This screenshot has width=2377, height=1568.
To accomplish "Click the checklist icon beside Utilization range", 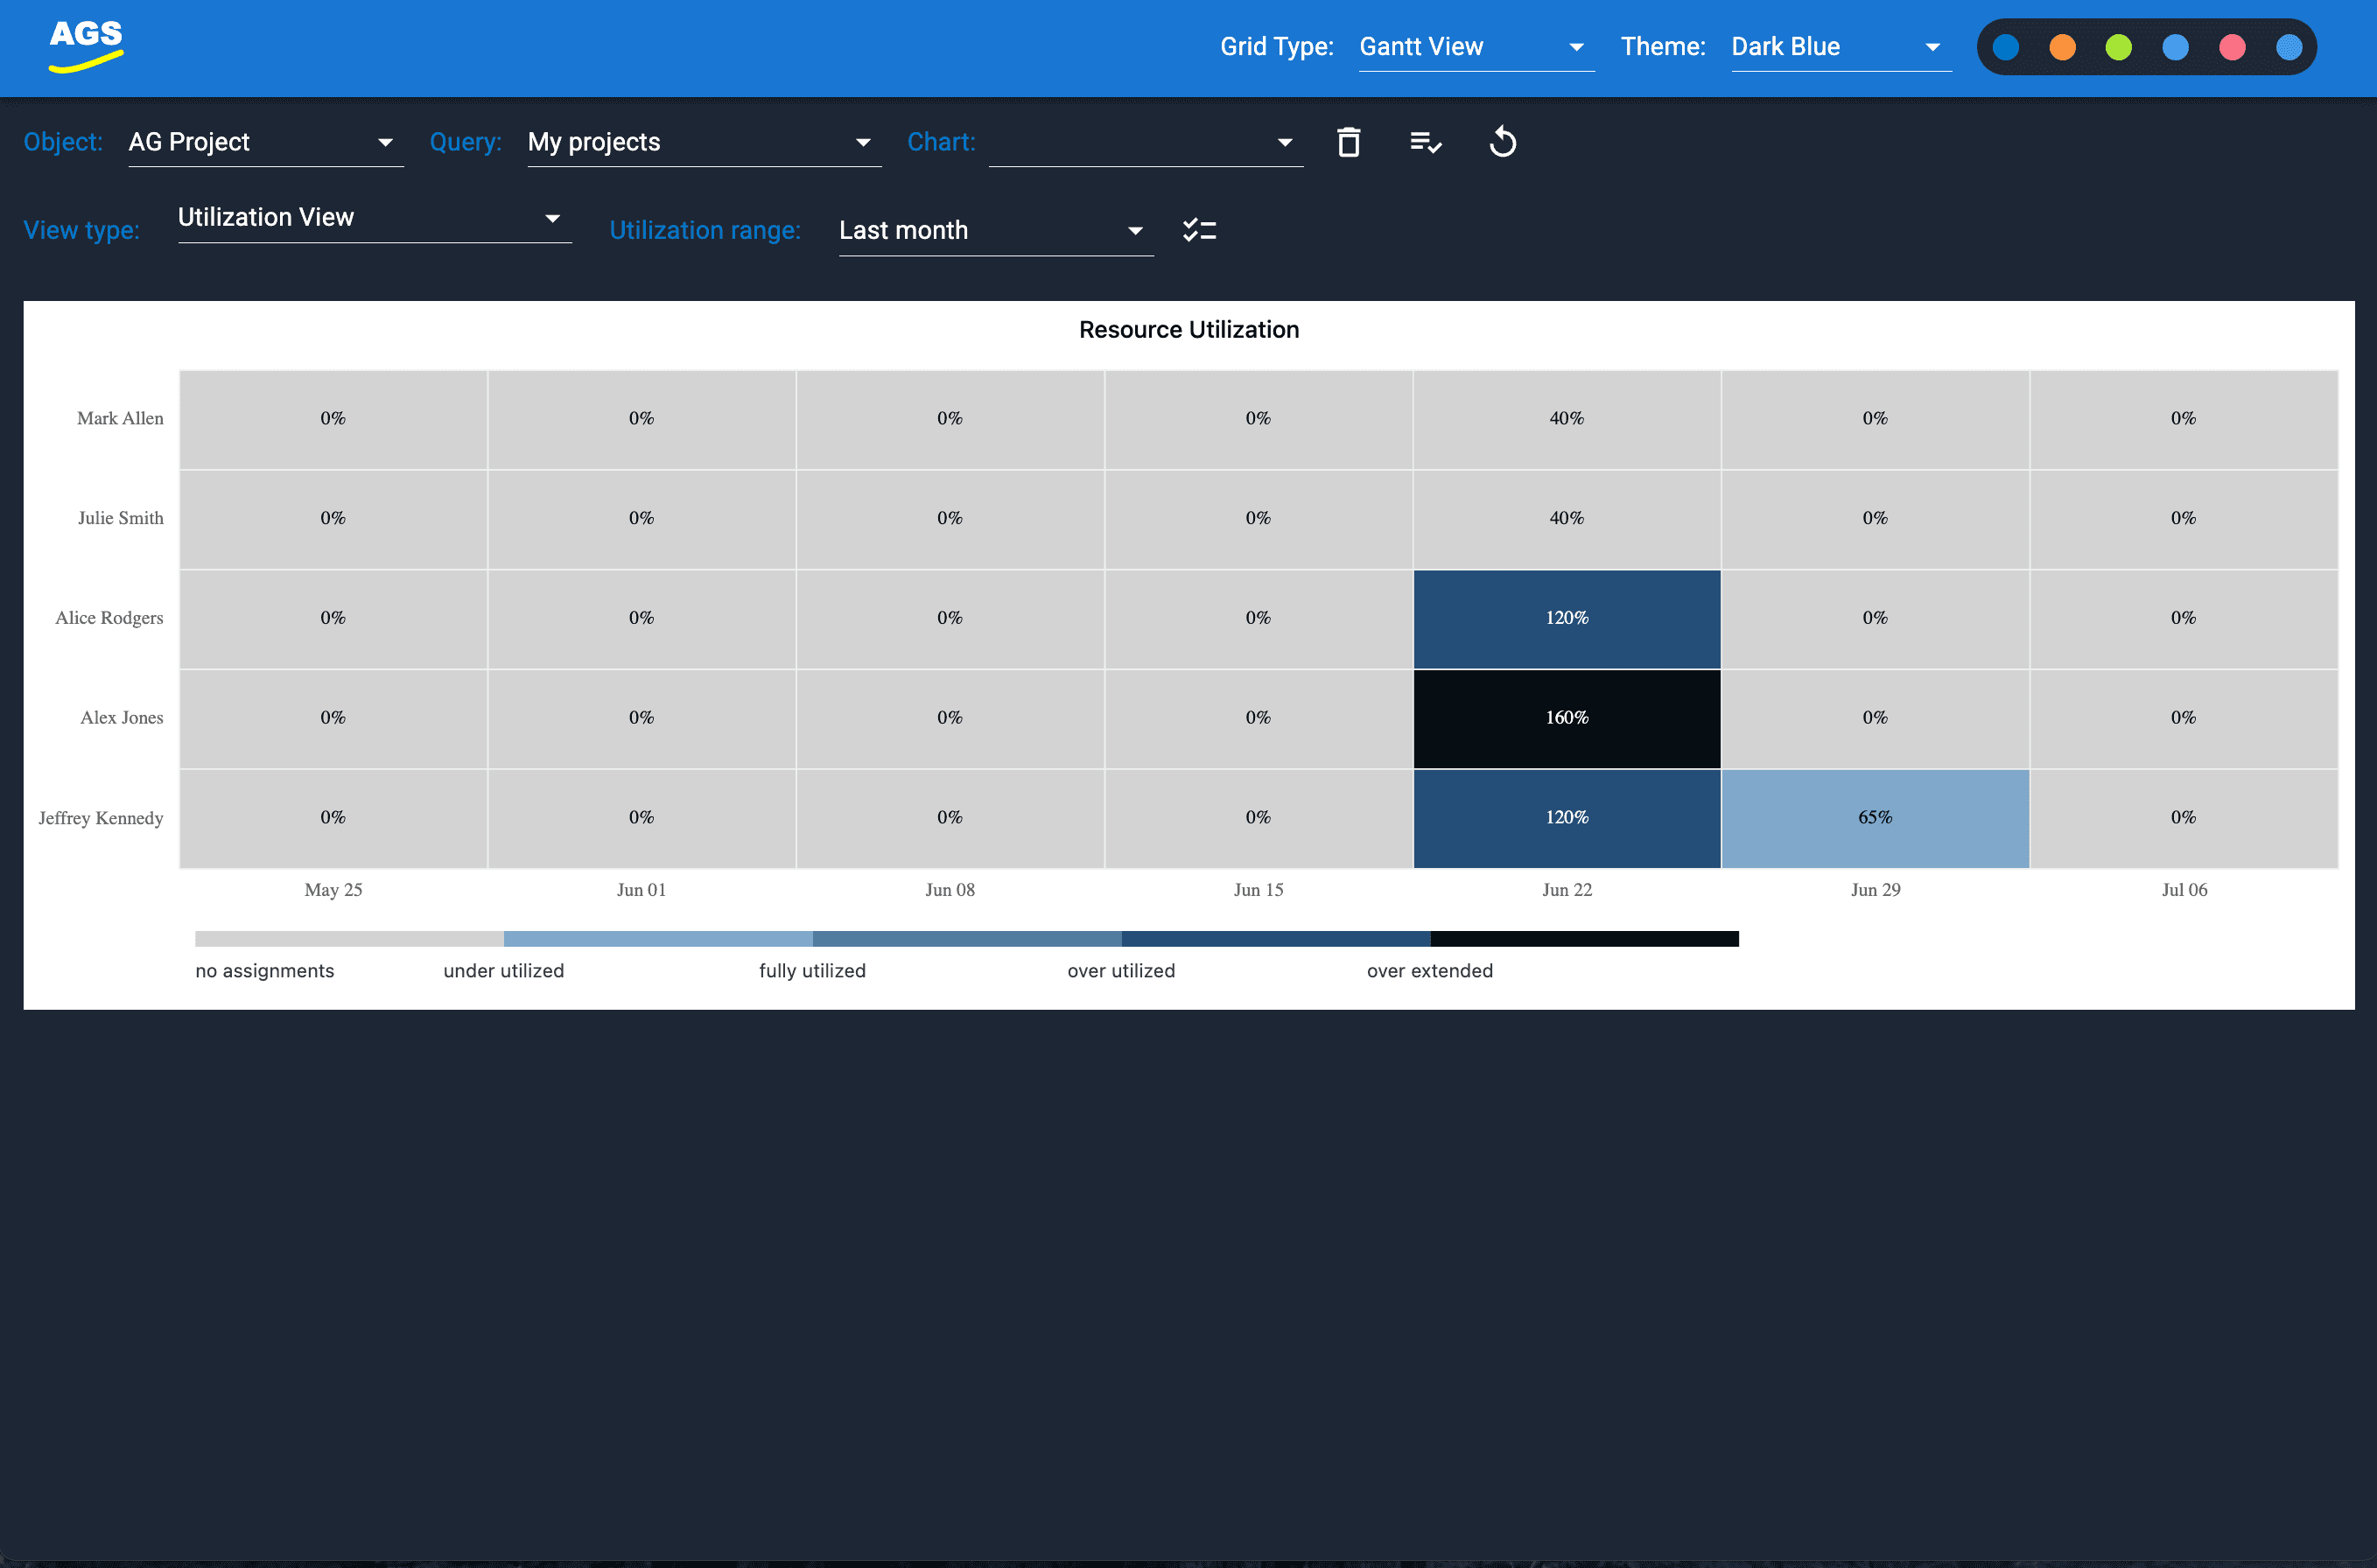I will pos(1199,230).
